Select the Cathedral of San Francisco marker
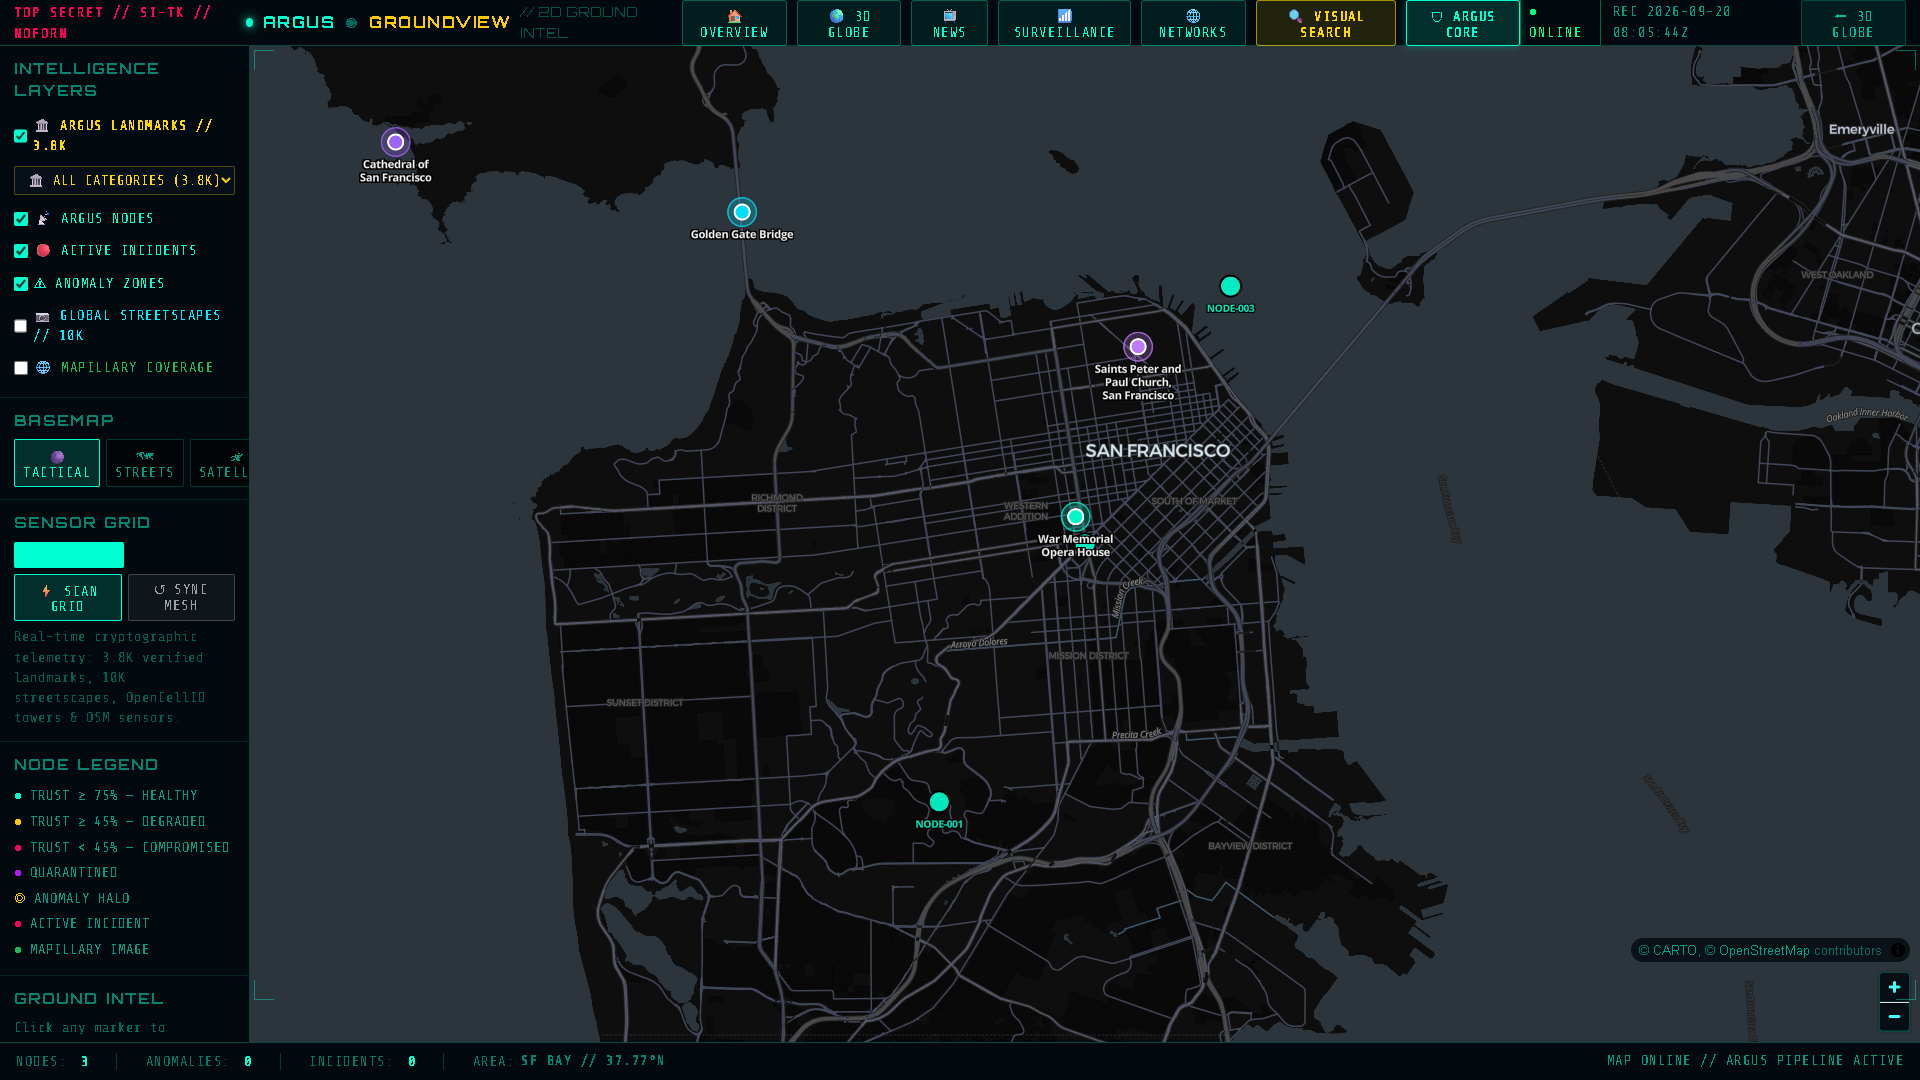 tap(395, 142)
